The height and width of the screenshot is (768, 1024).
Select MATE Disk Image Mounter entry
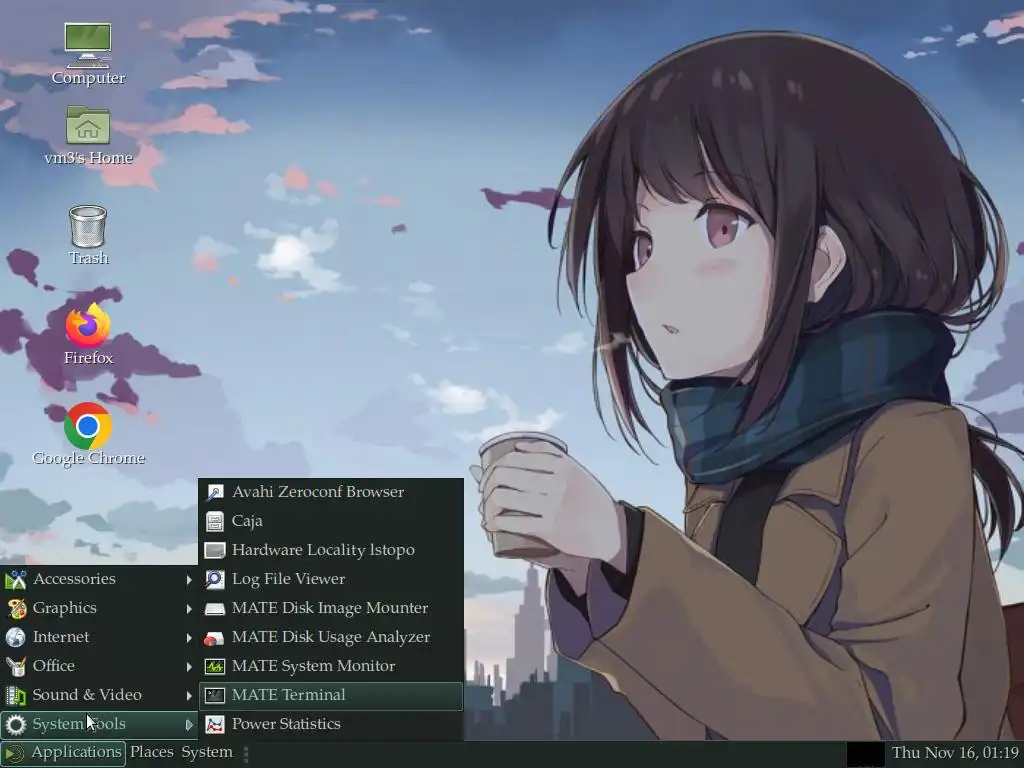pyautogui.click(x=331, y=608)
